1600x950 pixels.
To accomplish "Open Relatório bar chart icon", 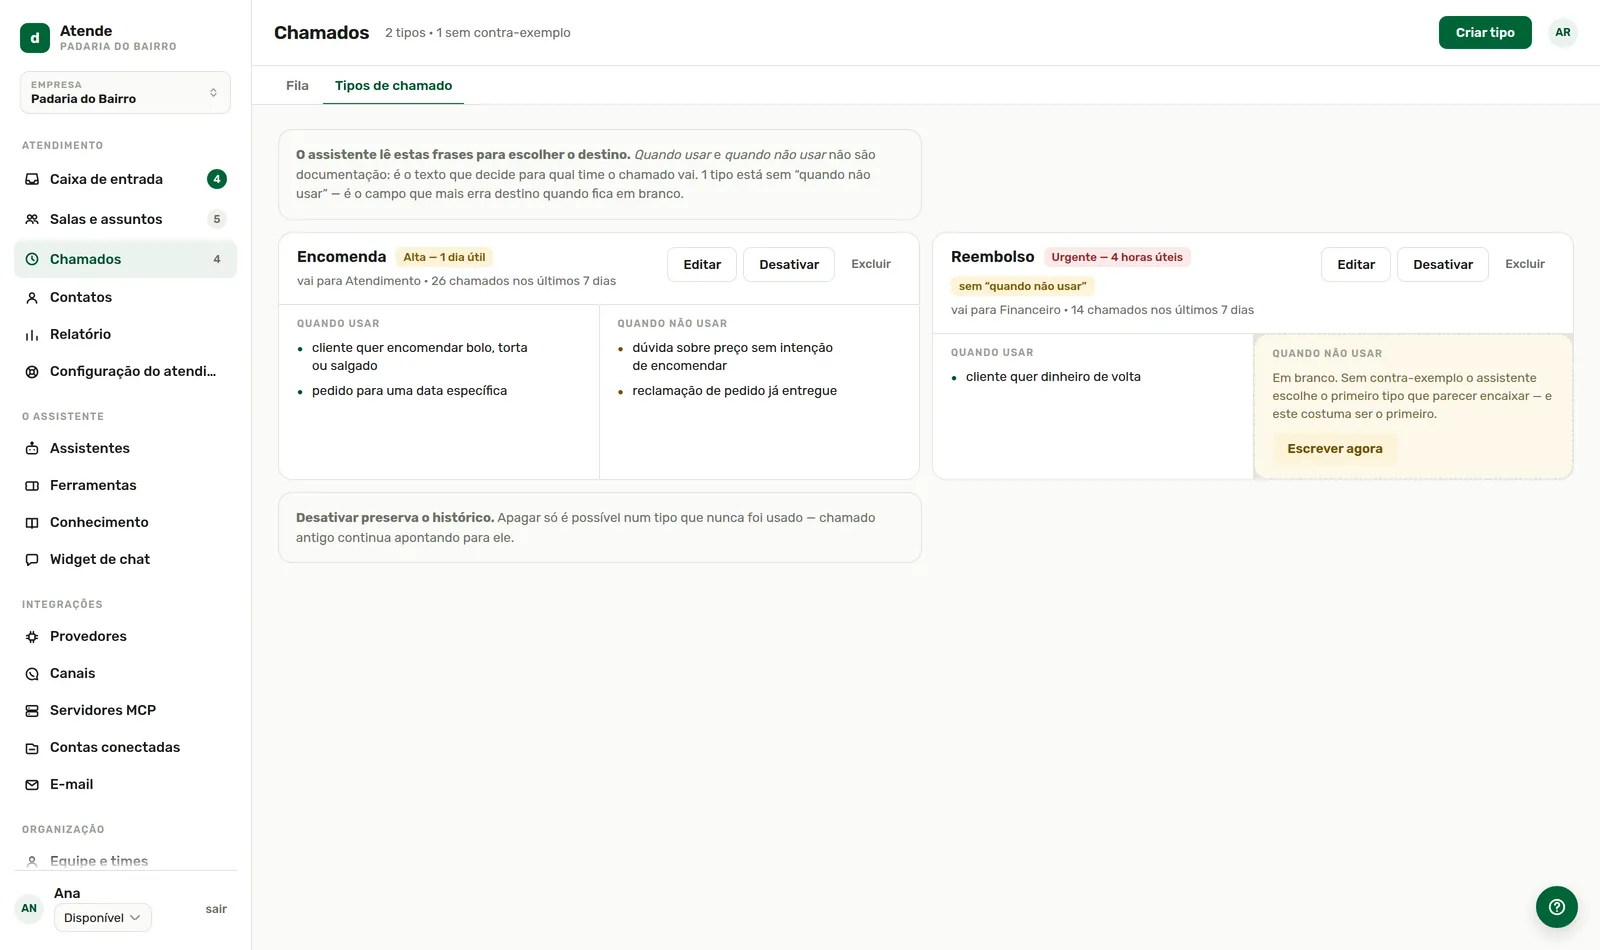I will point(32,334).
